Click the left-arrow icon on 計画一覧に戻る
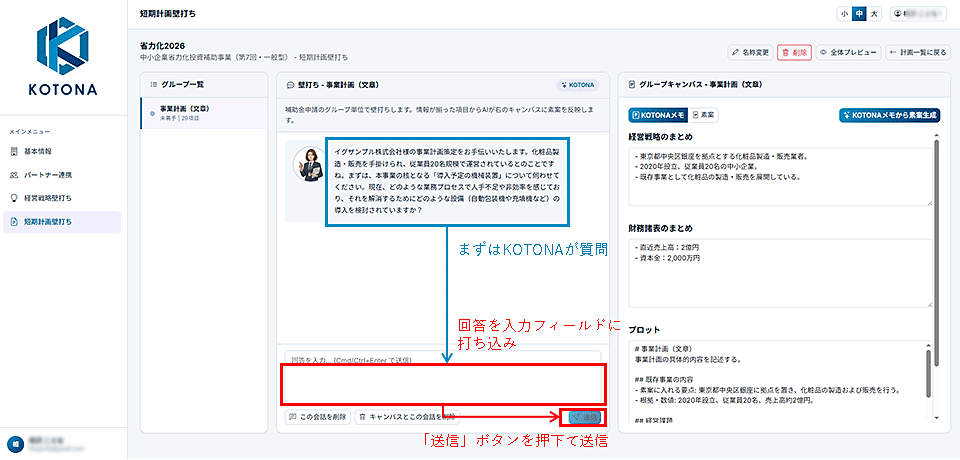 tap(894, 53)
